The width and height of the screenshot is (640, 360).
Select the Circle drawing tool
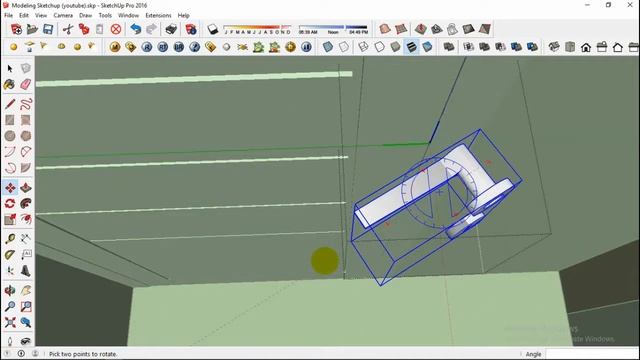point(10,136)
